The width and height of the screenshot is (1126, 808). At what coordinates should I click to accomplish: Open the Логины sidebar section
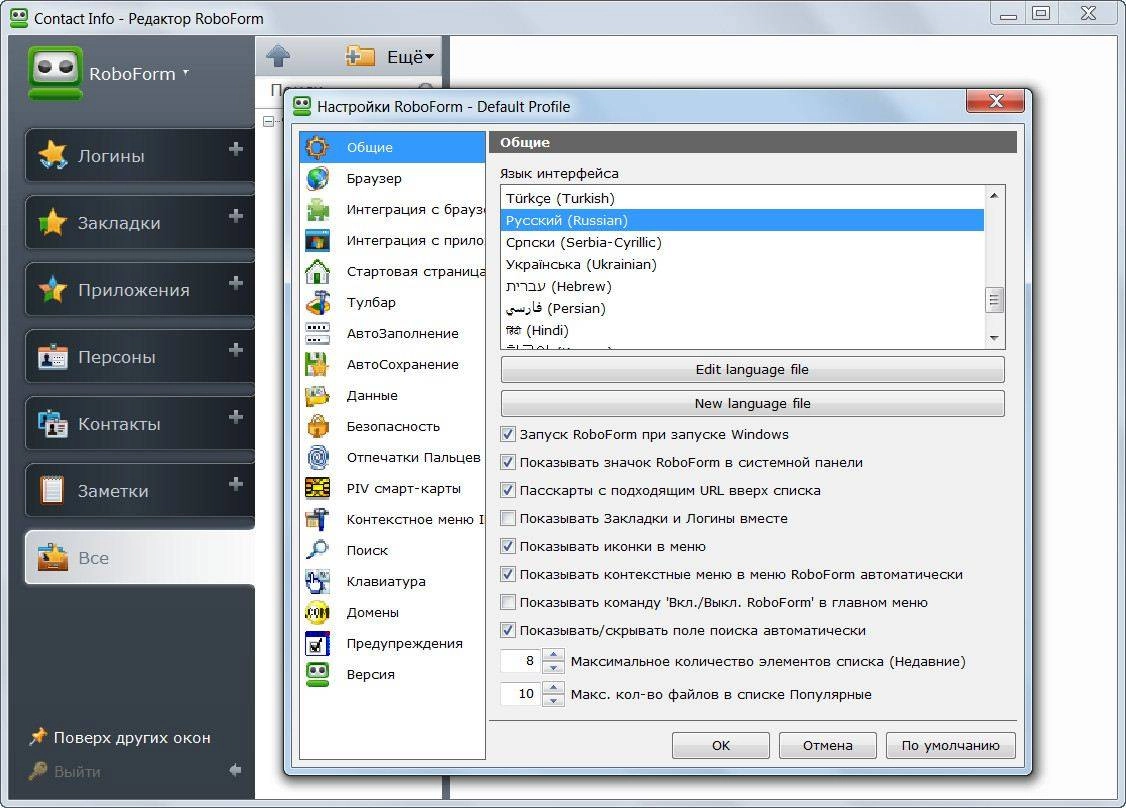pos(139,155)
